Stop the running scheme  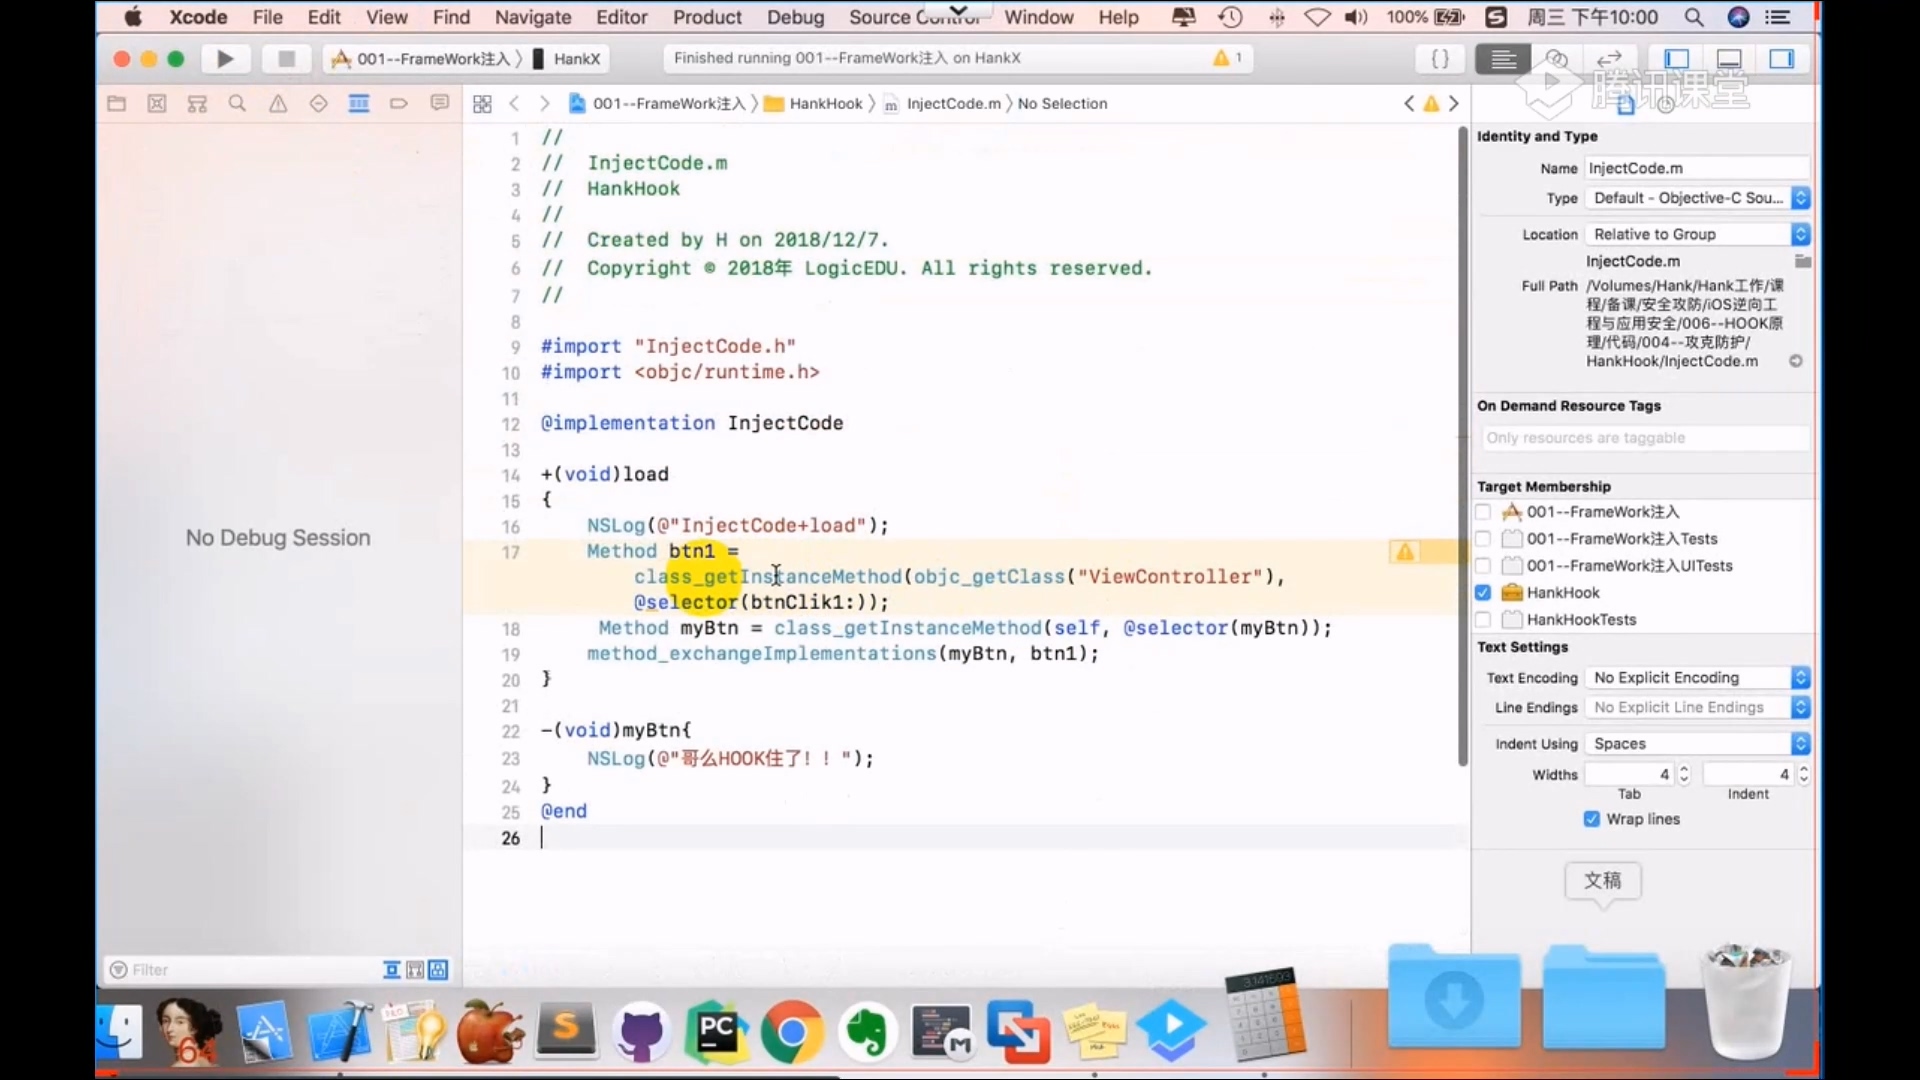286,59
